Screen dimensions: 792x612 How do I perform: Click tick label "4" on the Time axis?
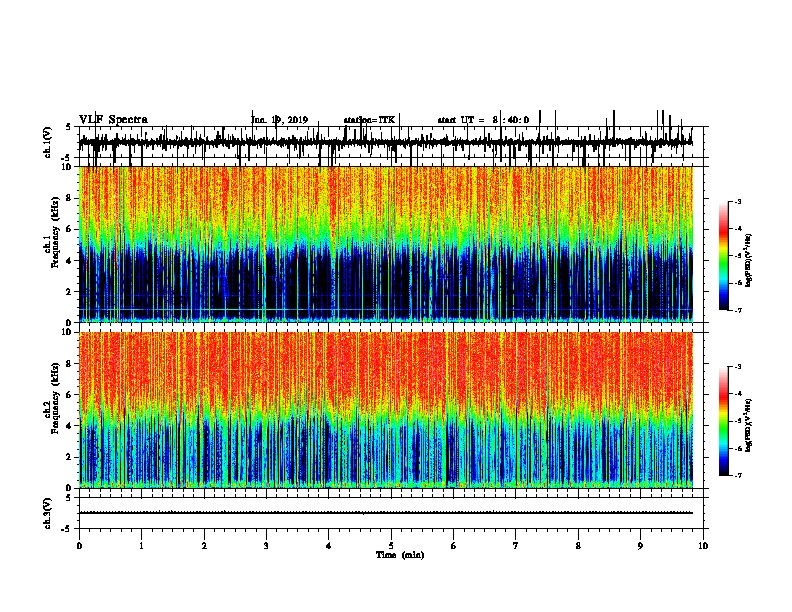point(329,546)
